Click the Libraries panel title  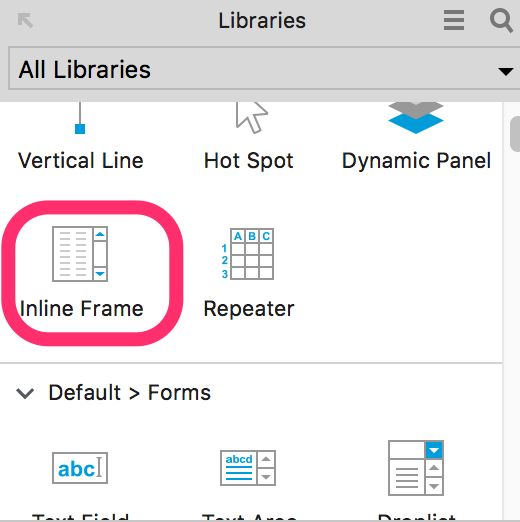(262, 21)
